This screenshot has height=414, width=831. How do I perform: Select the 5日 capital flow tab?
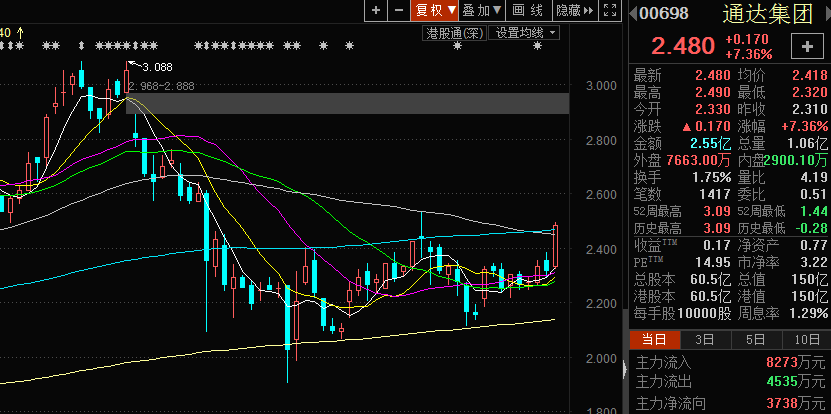pos(755,341)
